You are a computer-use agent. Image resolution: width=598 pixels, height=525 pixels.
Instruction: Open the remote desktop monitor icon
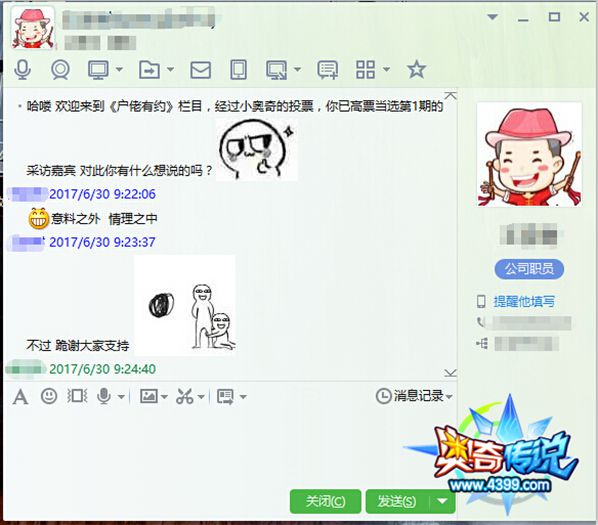pos(98,70)
